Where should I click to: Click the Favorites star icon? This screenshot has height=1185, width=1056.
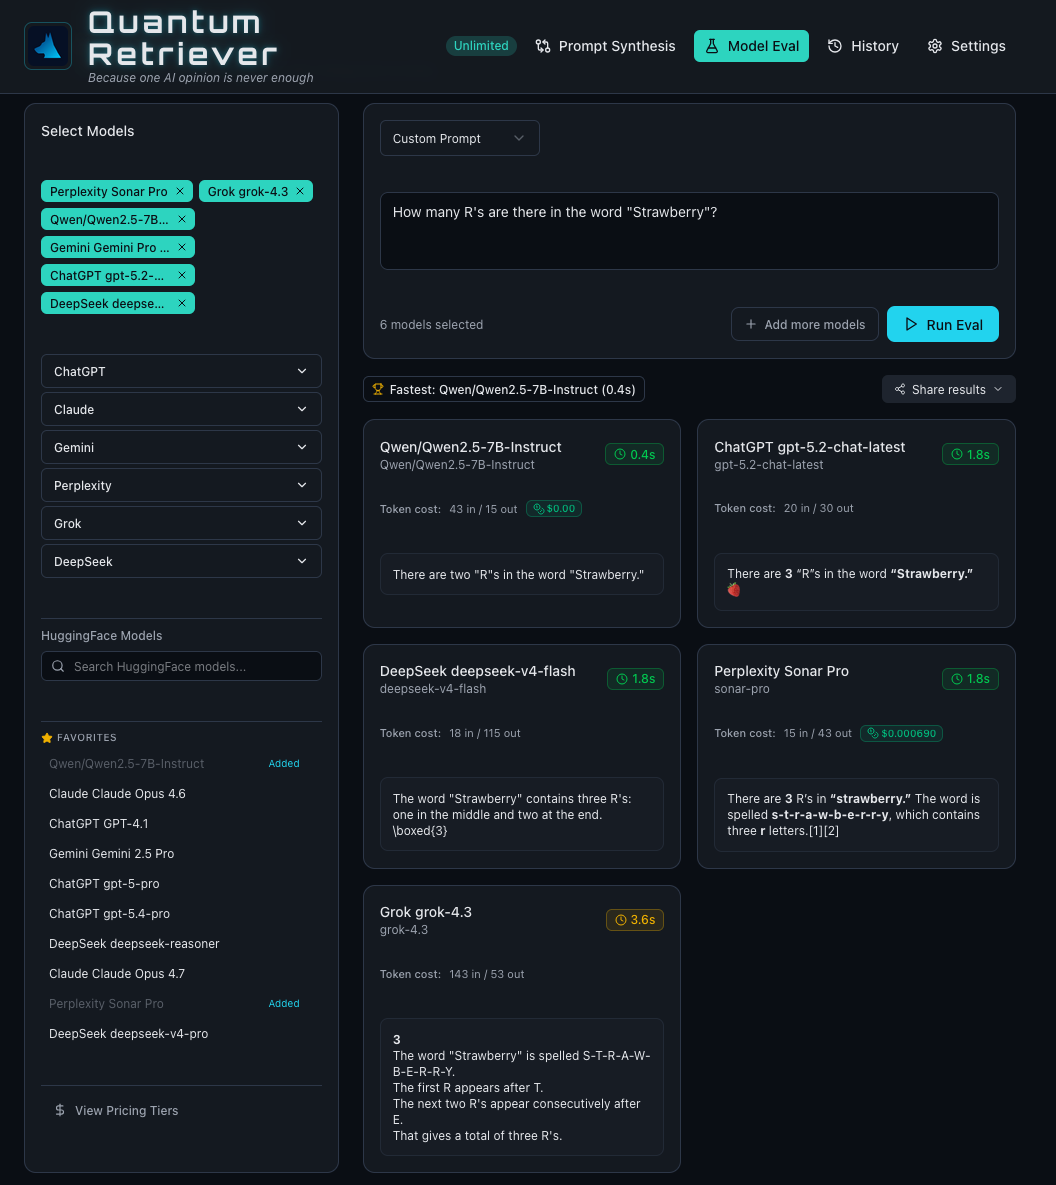pyautogui.click(x=47, y=738)
